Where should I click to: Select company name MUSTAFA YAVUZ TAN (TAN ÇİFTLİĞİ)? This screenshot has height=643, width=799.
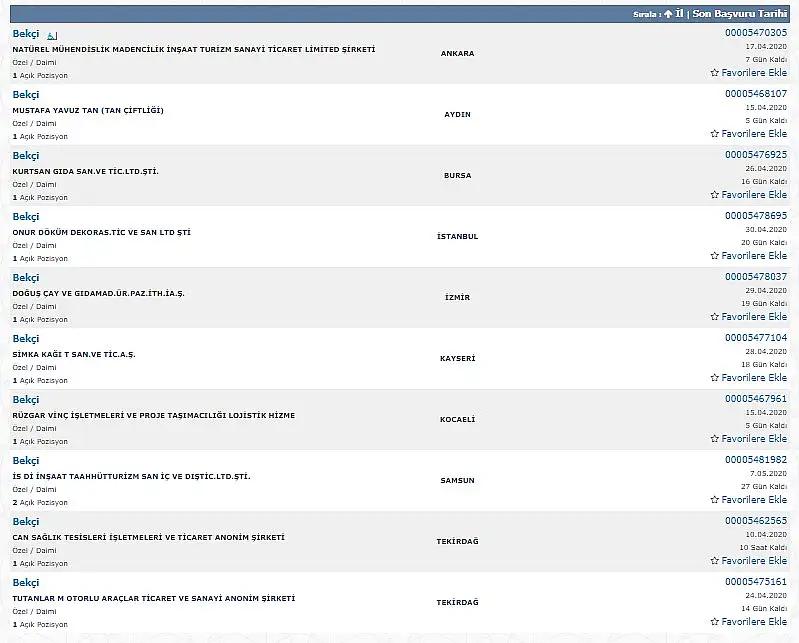[88, 111]
